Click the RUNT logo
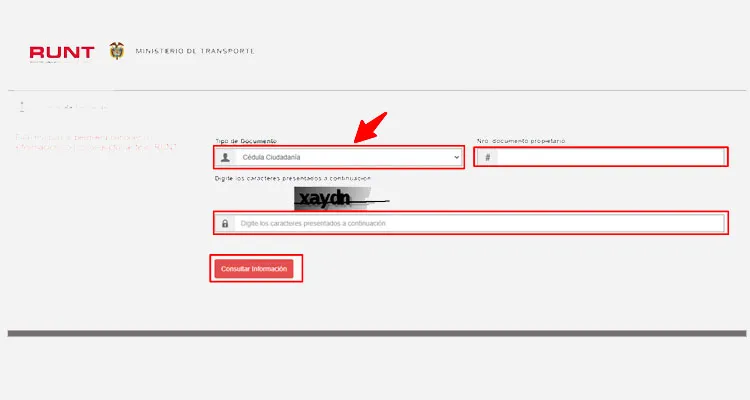This screenshot has height=400, width=750. pyautogui.click(x=62, y=53)
